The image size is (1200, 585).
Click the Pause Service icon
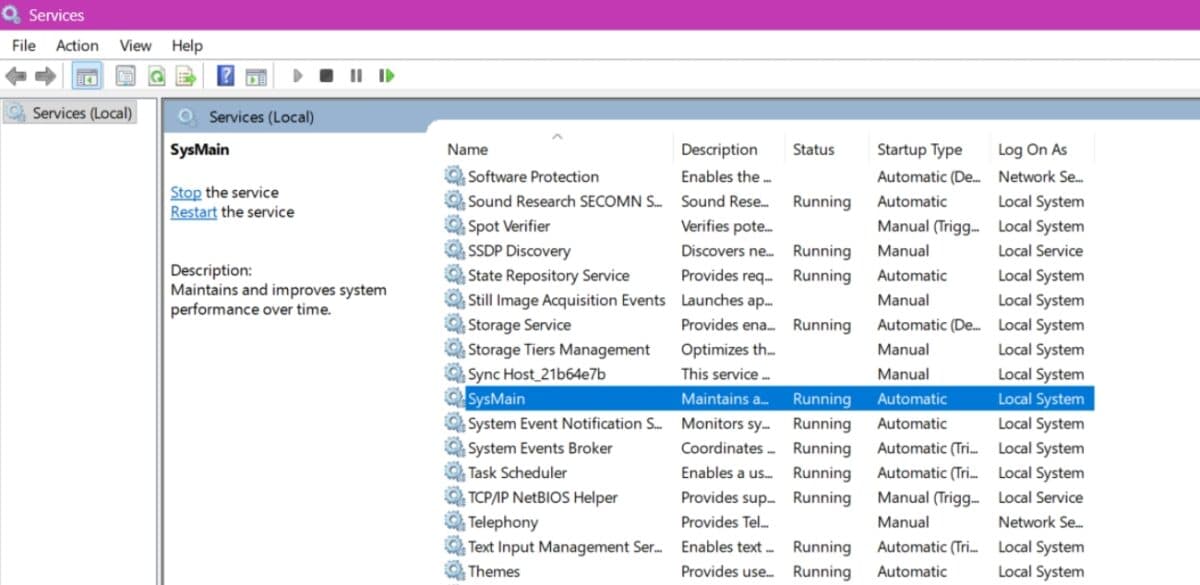[x=356, y=76]
